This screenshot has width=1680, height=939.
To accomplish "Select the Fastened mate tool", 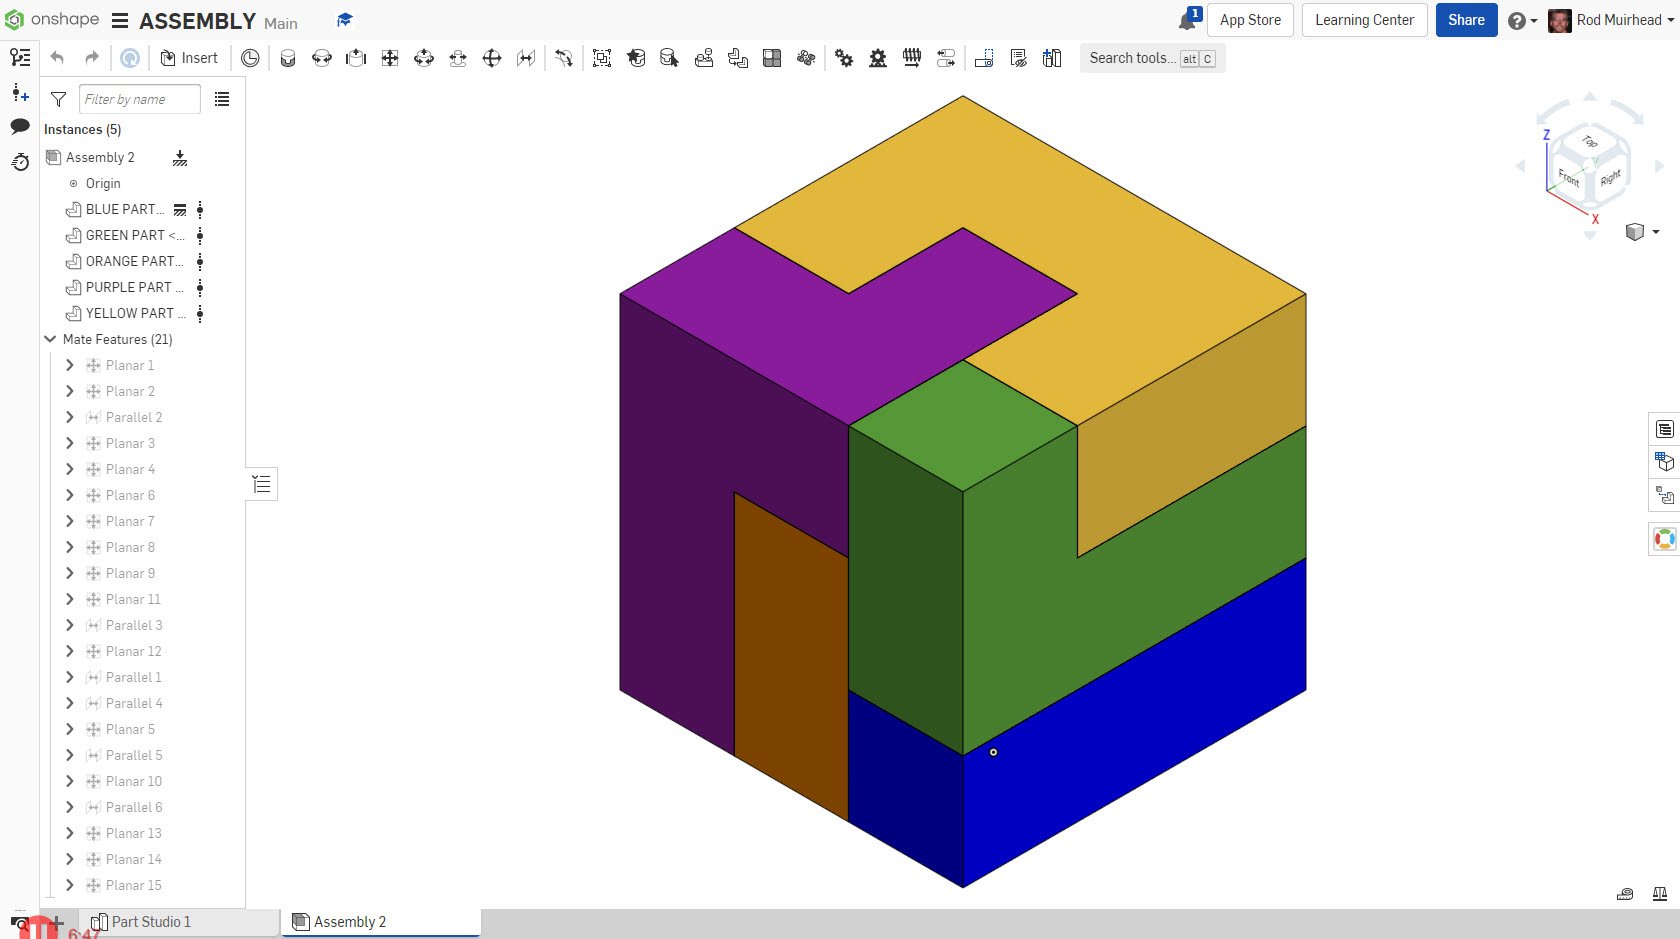I will pyautogui.click(x=288, y=58).
